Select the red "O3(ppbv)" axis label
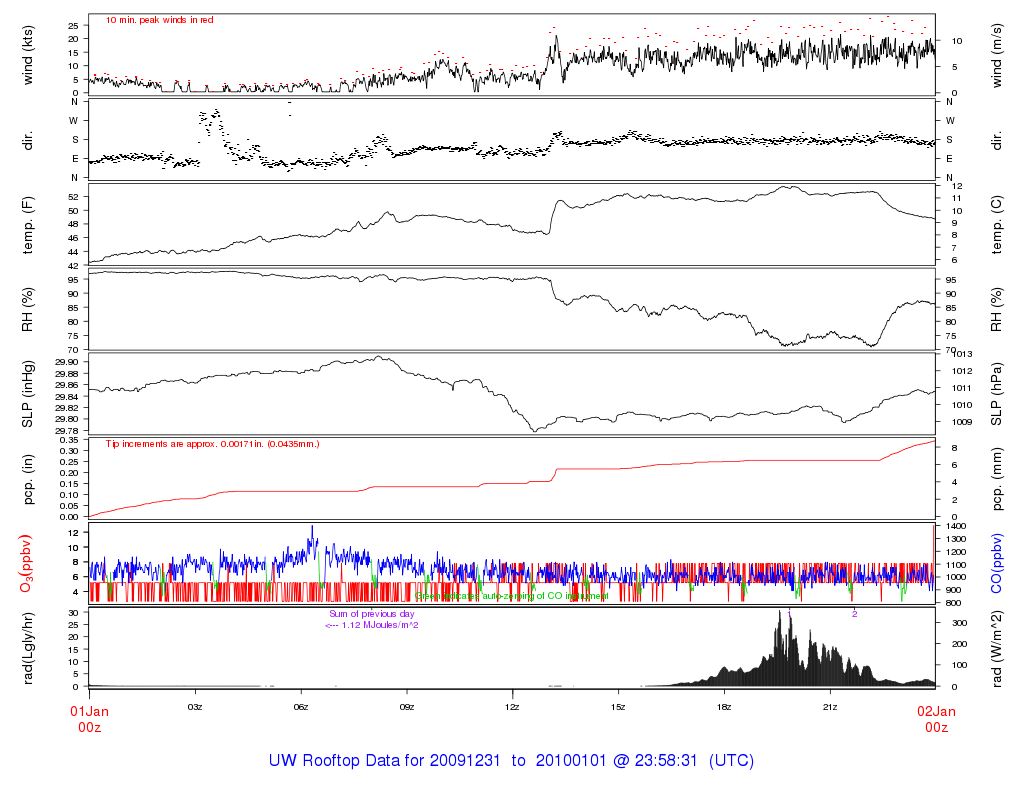The image size is (1024, 800). (26, 564)
